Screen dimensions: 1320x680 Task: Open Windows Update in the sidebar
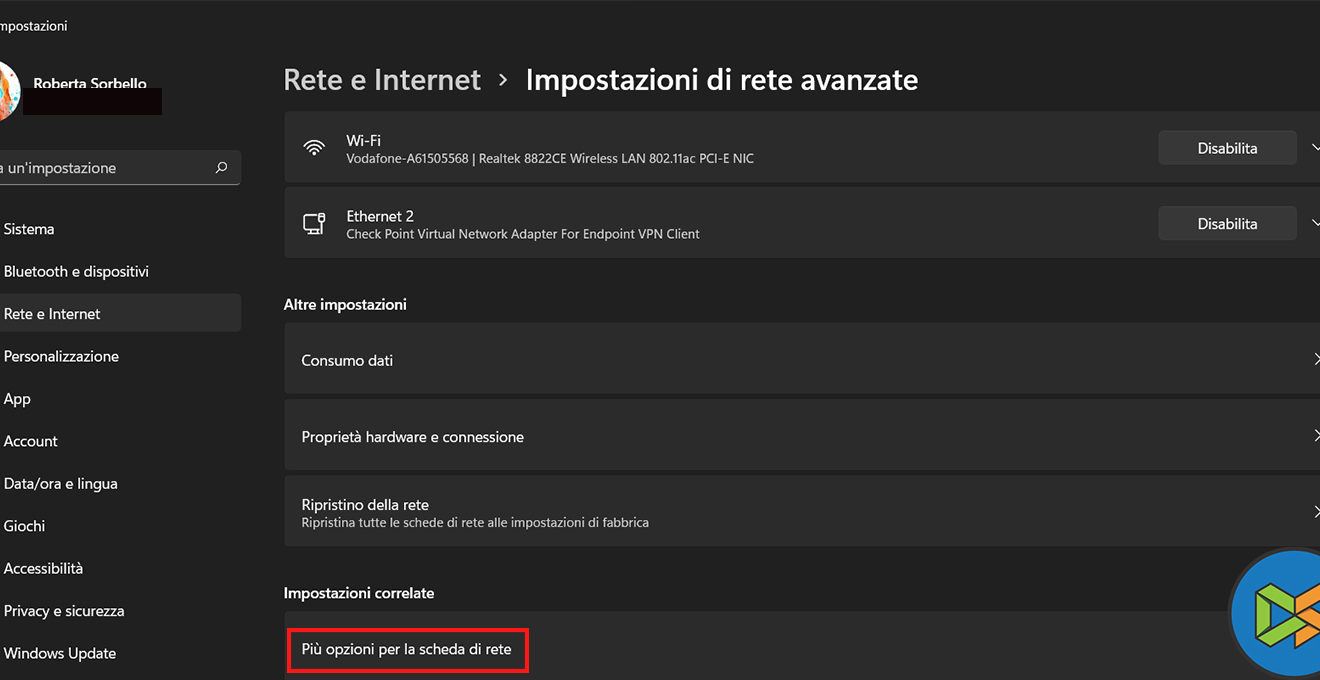pos(60,653)
